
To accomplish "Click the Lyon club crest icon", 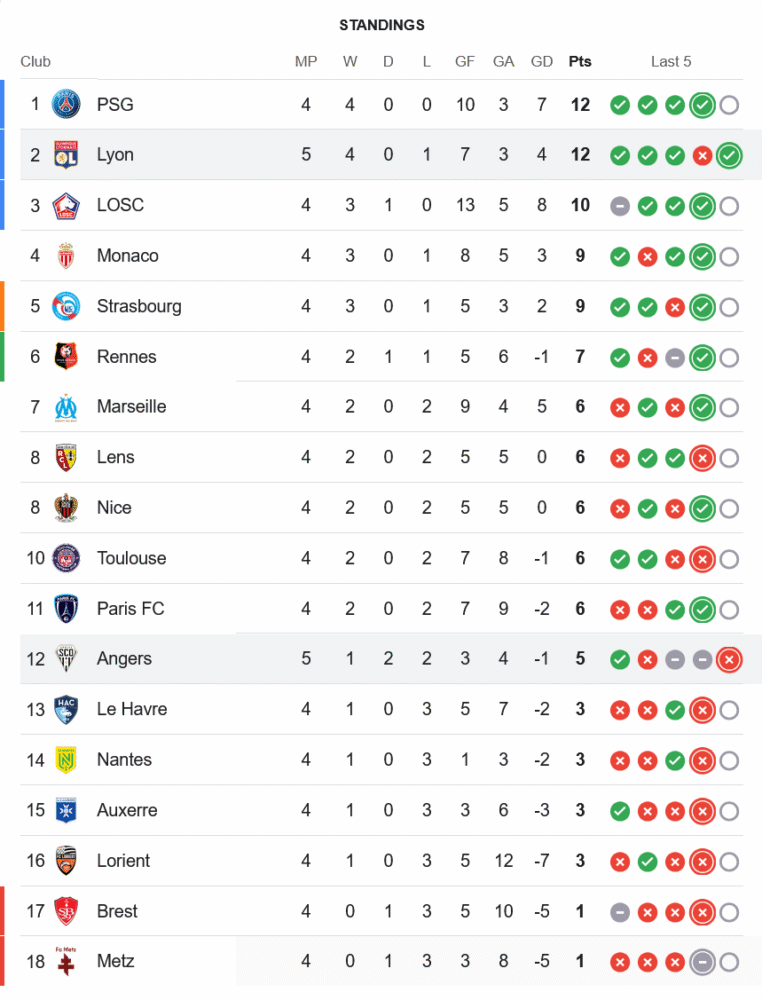I will [x=66, y=155].
